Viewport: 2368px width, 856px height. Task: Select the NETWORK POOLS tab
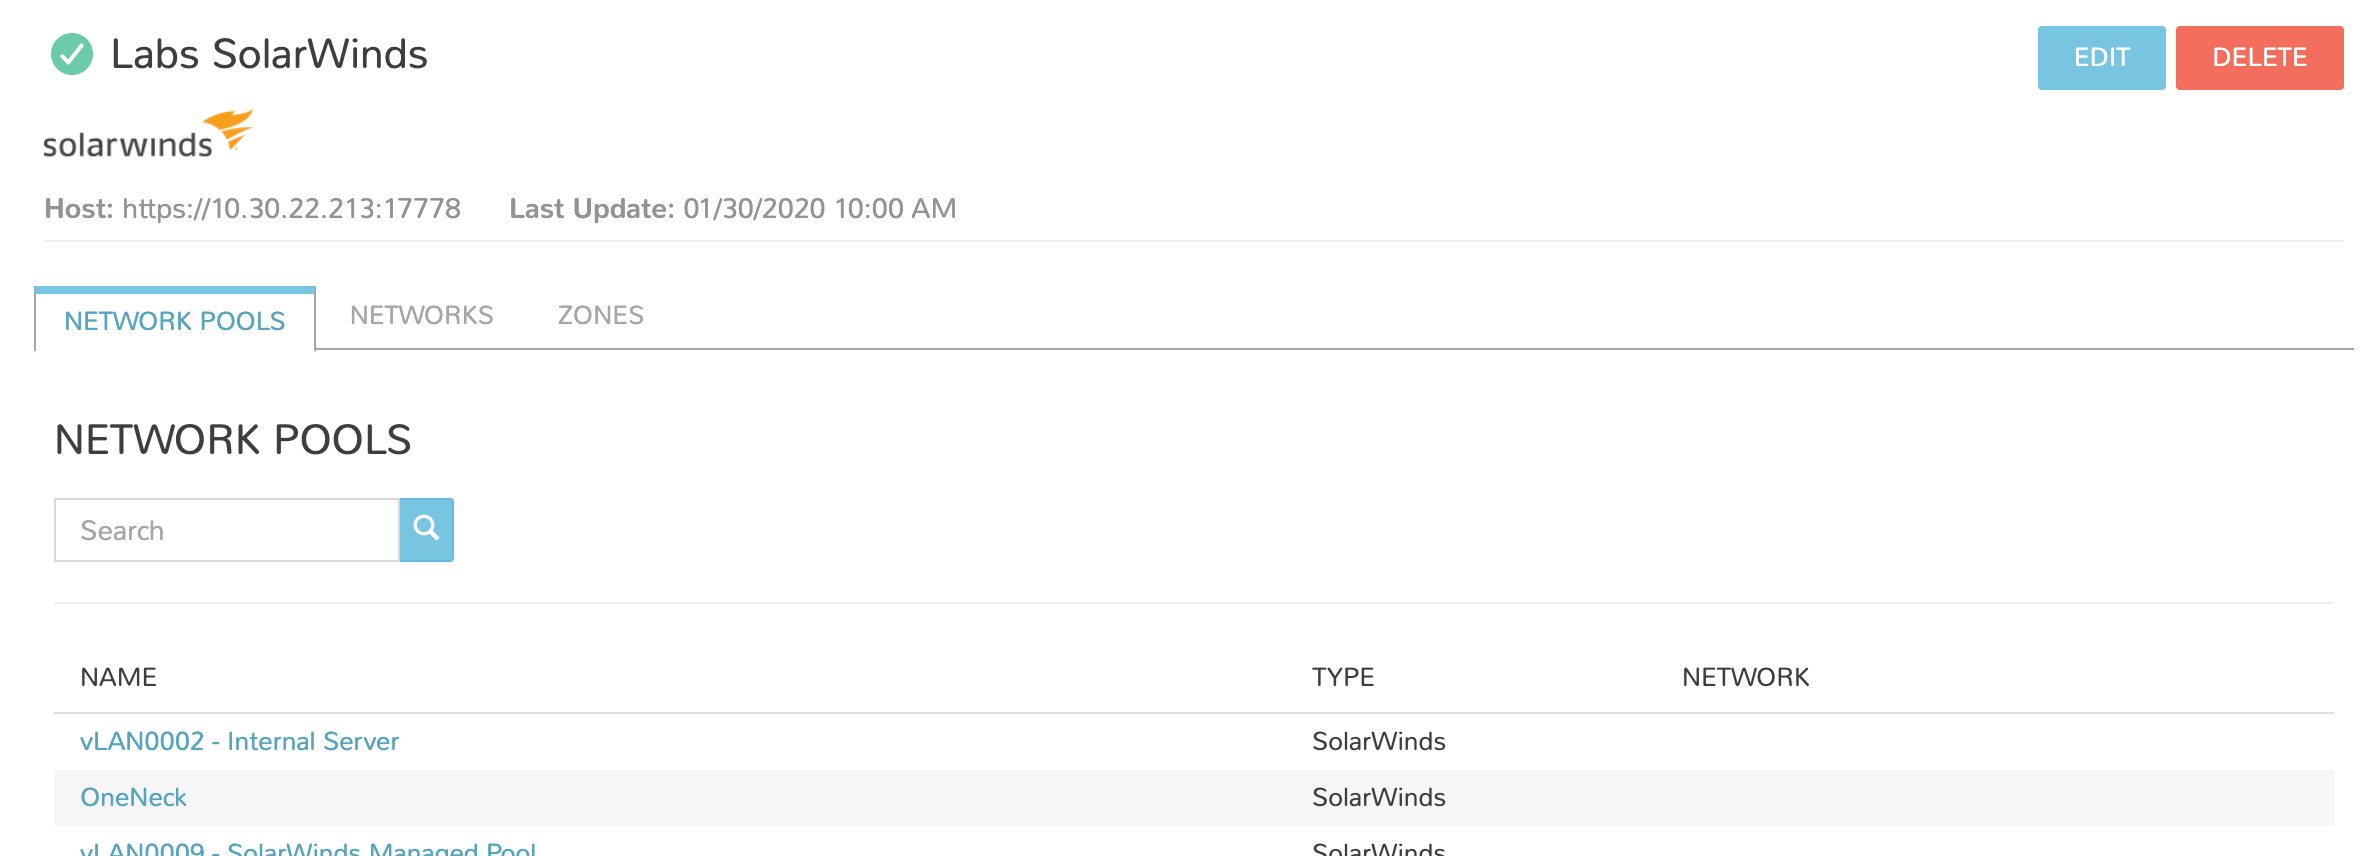pyautogui.click(x=175, y=321)
